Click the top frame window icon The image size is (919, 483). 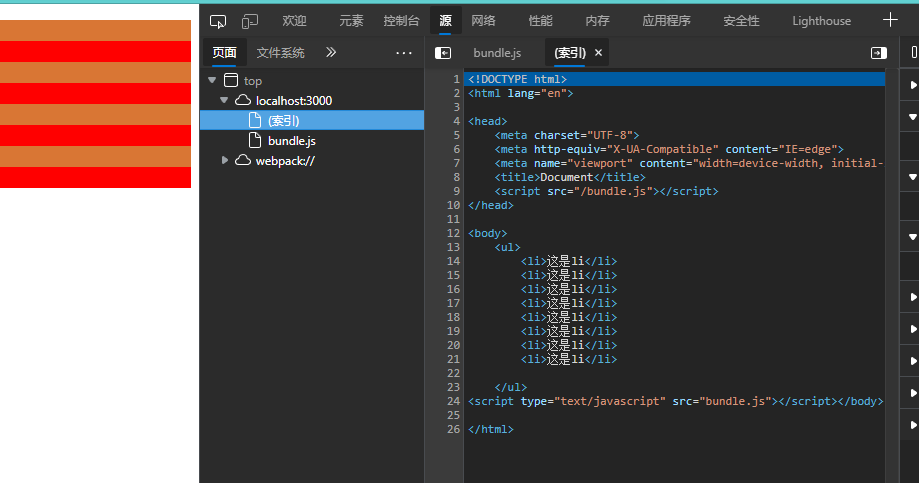231,80
